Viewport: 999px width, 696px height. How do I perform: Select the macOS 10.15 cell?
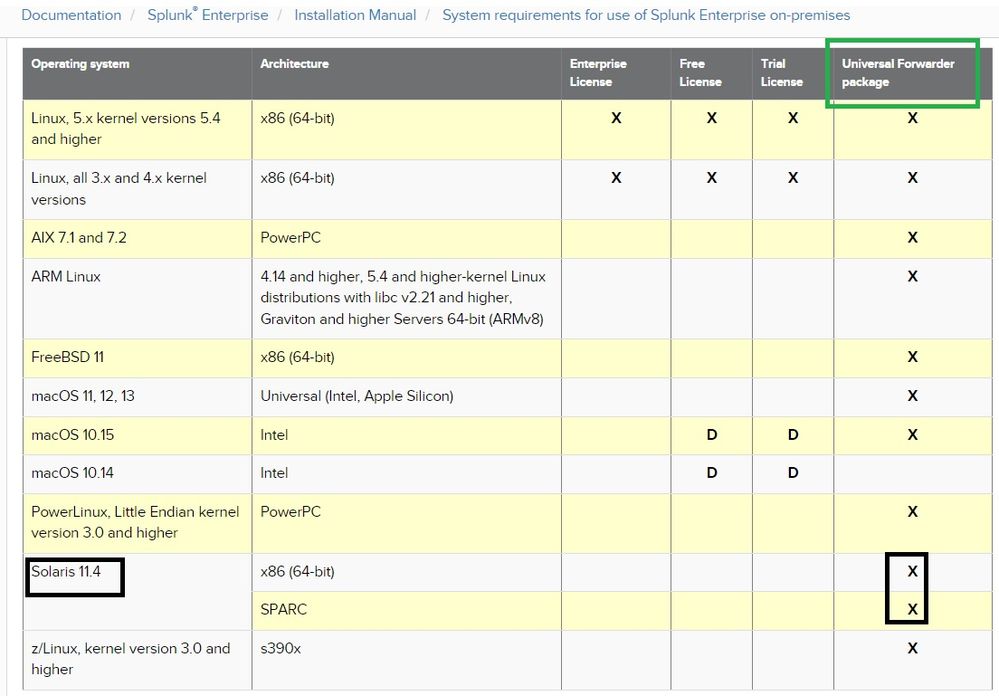tap(137, 435)
